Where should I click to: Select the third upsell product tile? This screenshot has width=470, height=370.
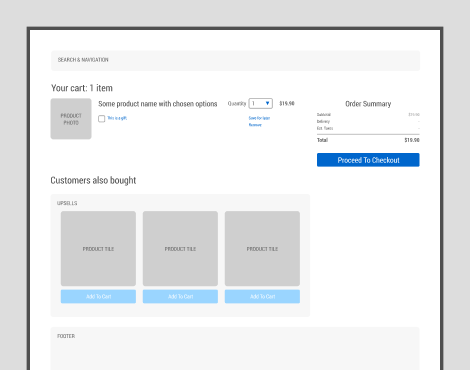(x=262, y=248)
